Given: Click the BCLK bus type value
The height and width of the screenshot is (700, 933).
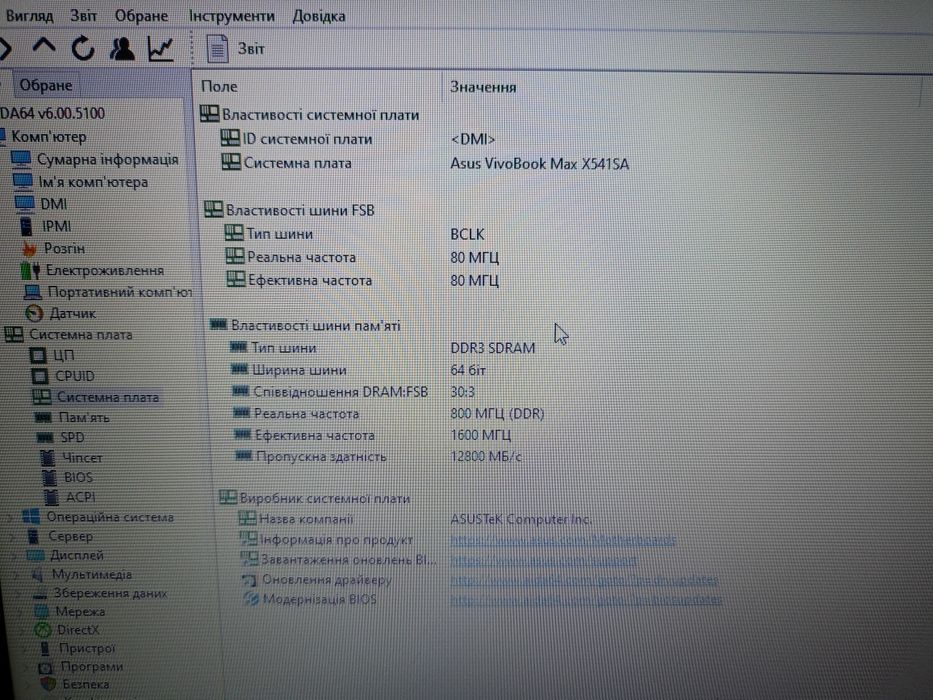Looking at the screenshot, I should (x=467, y=234).
